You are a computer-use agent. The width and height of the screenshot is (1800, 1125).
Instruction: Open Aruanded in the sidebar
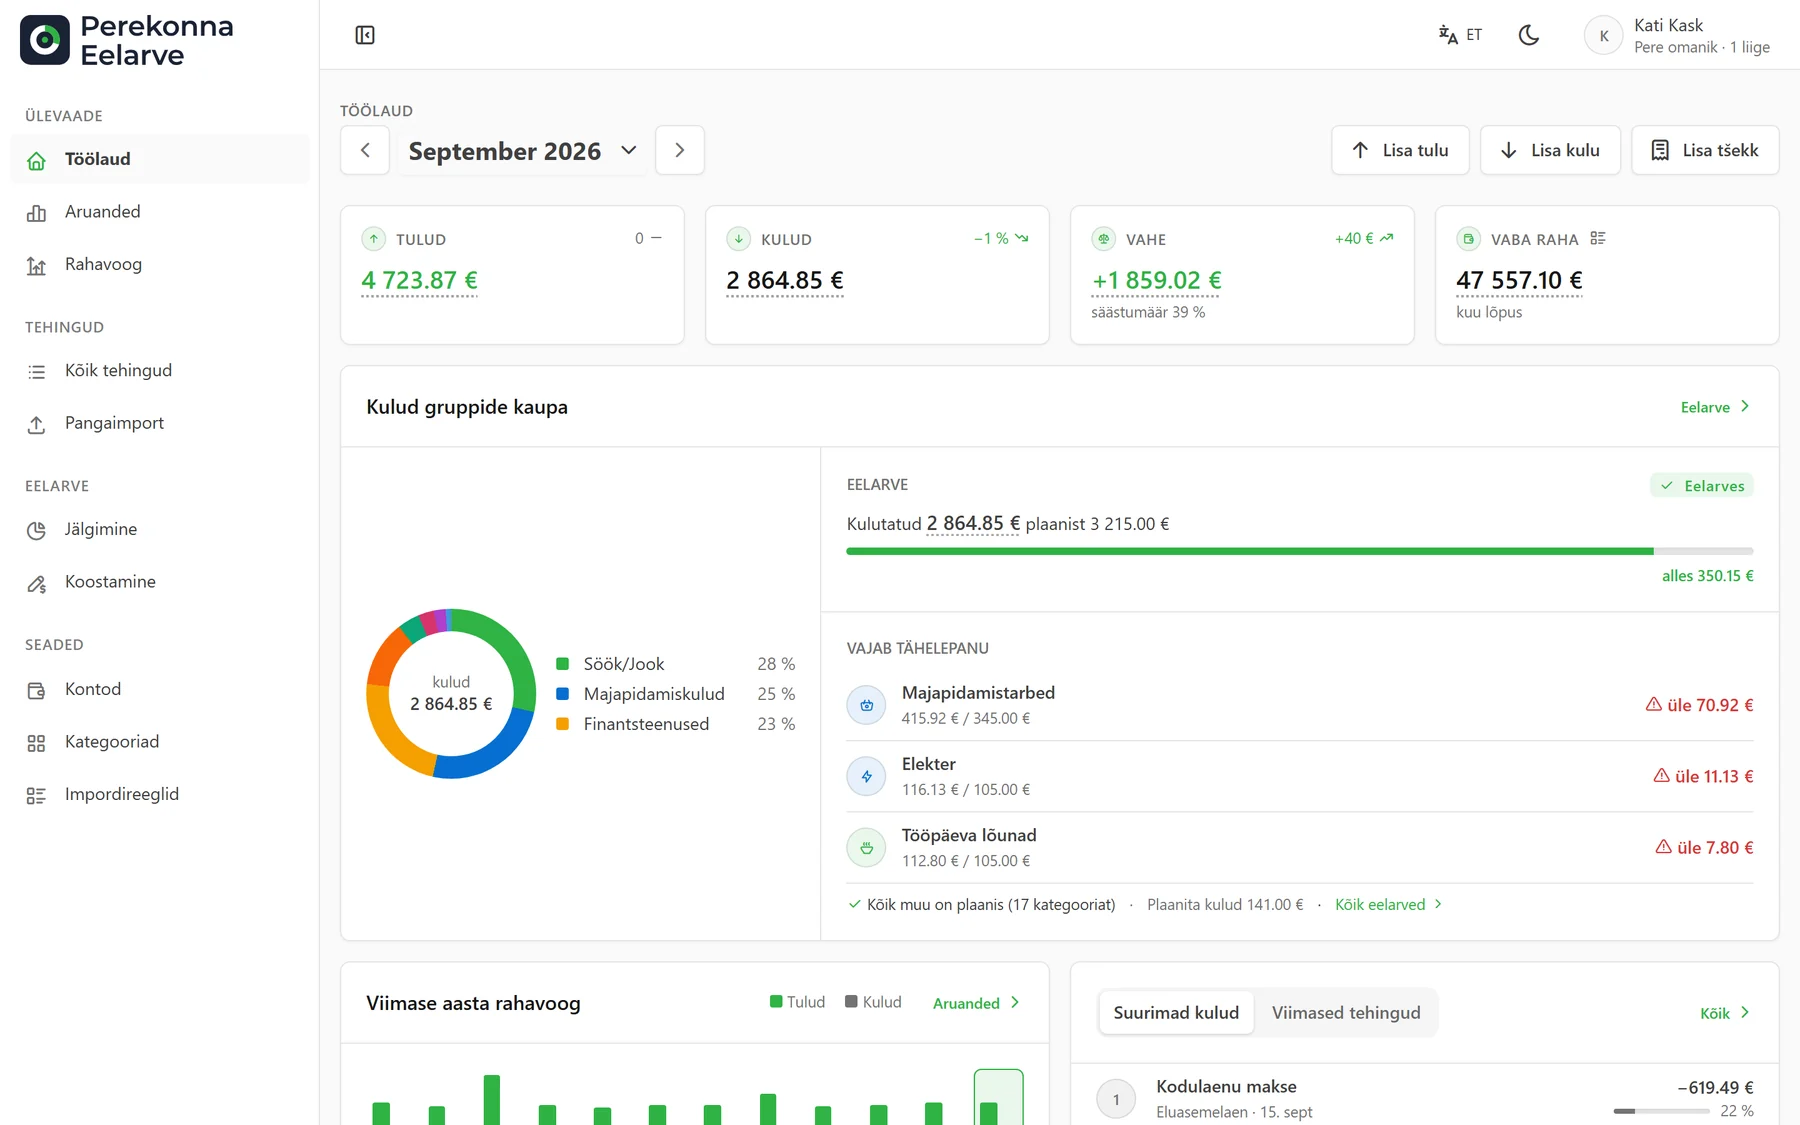tap(160, 212)
